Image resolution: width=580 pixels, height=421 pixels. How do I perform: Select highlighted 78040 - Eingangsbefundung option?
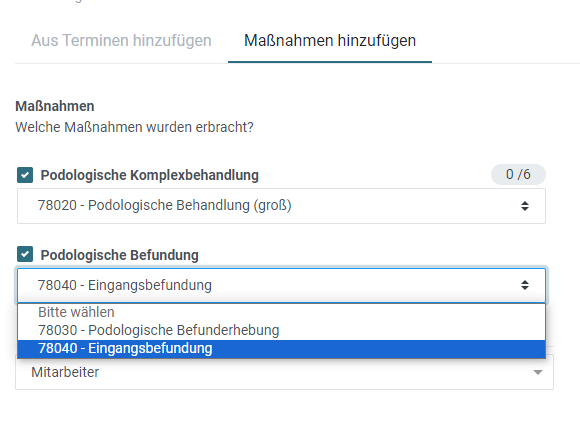281,349
